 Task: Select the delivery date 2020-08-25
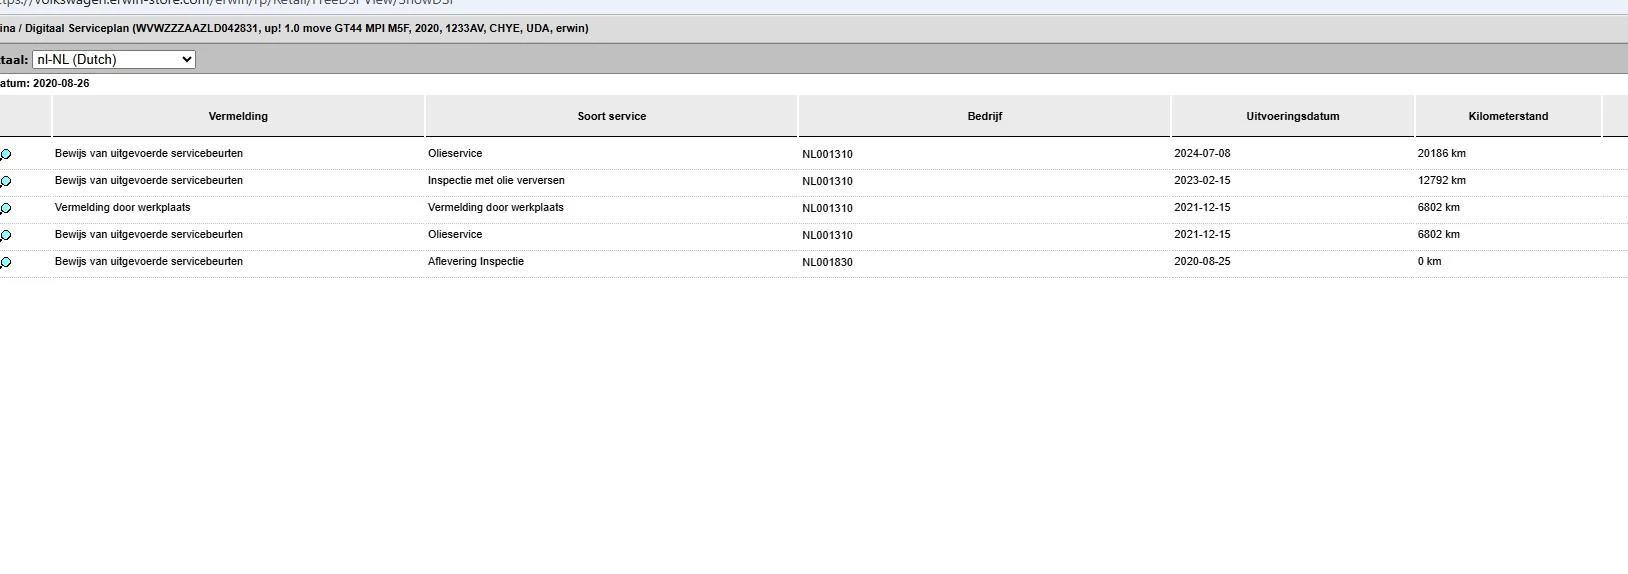(1202, 262)
